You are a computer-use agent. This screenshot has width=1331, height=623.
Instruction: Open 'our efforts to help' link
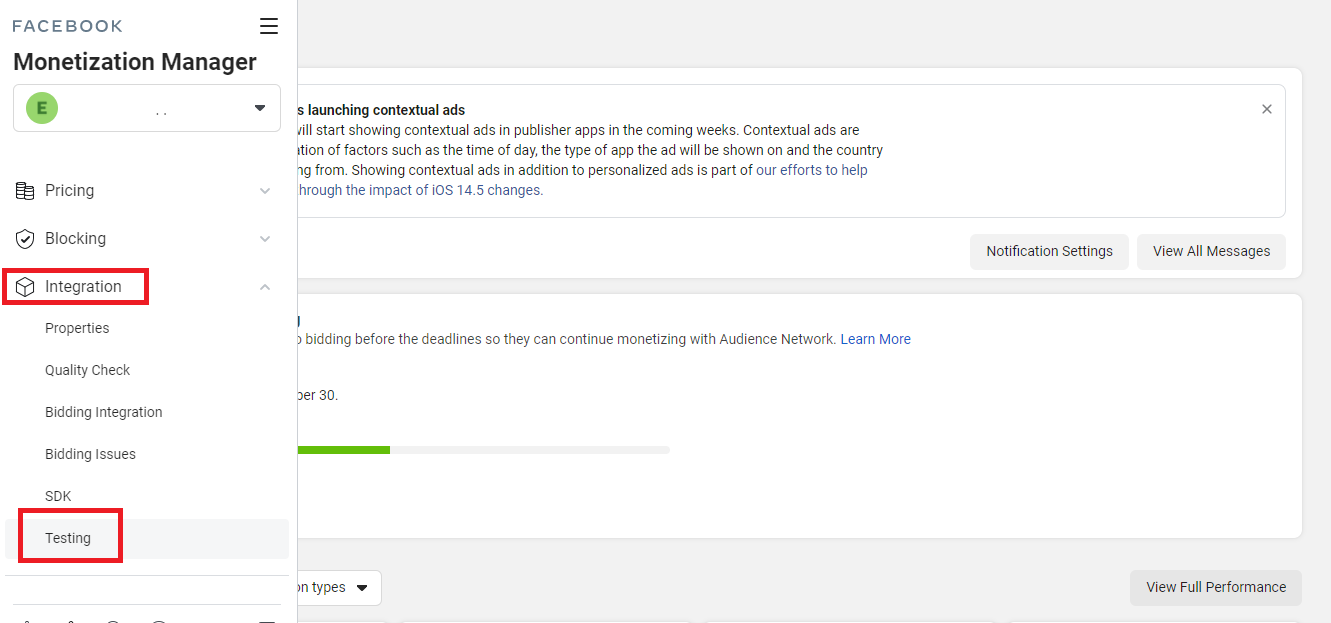click(812, 170)
